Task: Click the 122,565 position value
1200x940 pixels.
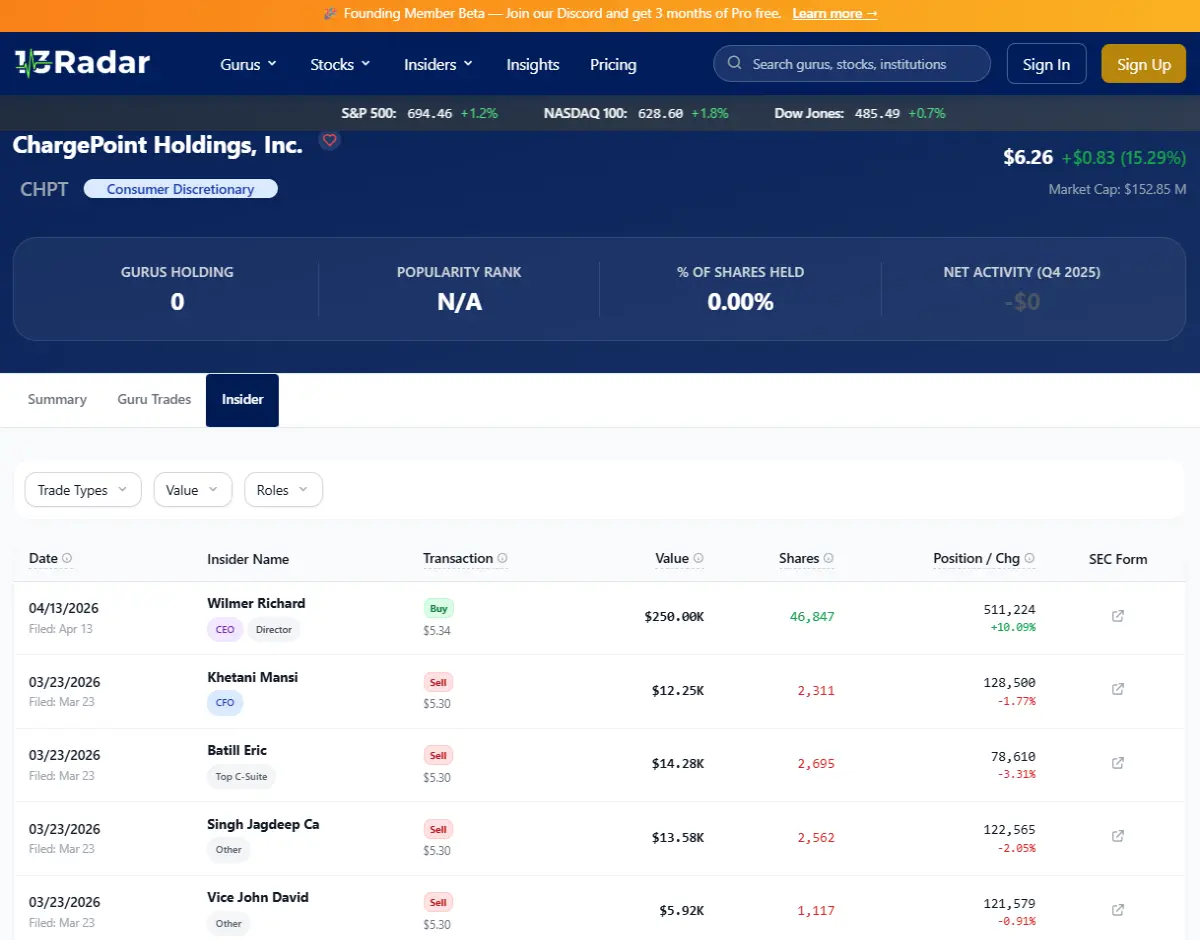Action: tap(1010, 829)
